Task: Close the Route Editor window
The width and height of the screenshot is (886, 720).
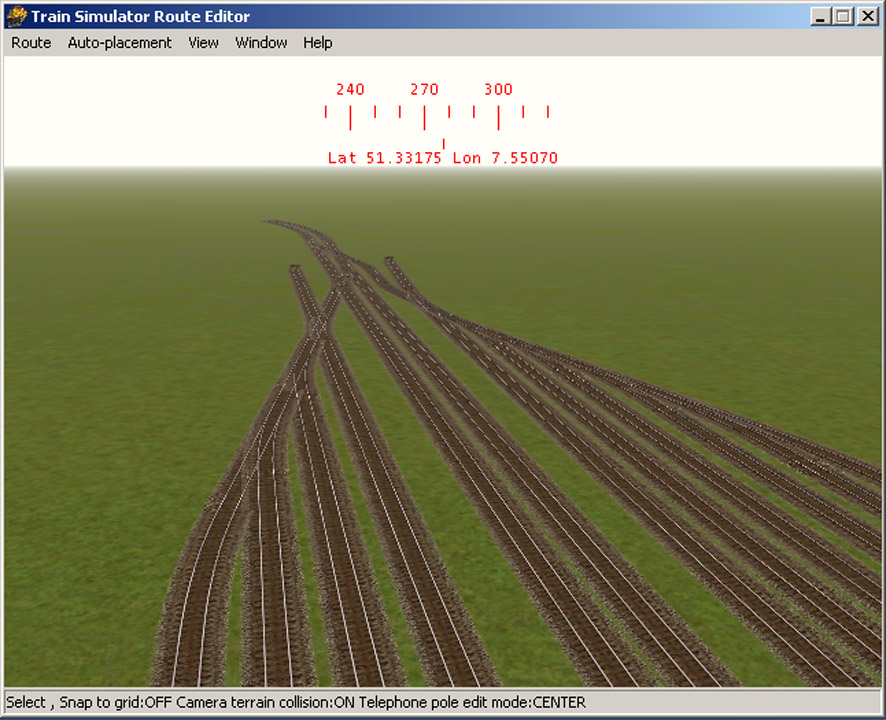Action: point(867,16)
